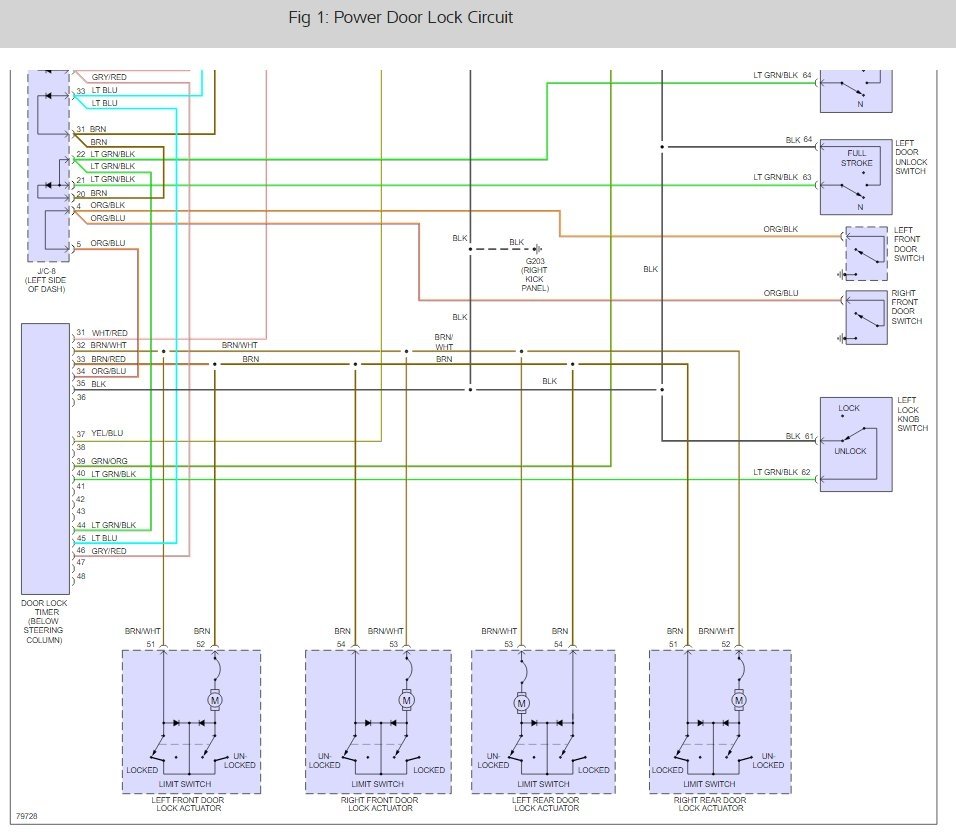Click the left door unlock switch contact symbol
The image size is (956, 836).
856,177
